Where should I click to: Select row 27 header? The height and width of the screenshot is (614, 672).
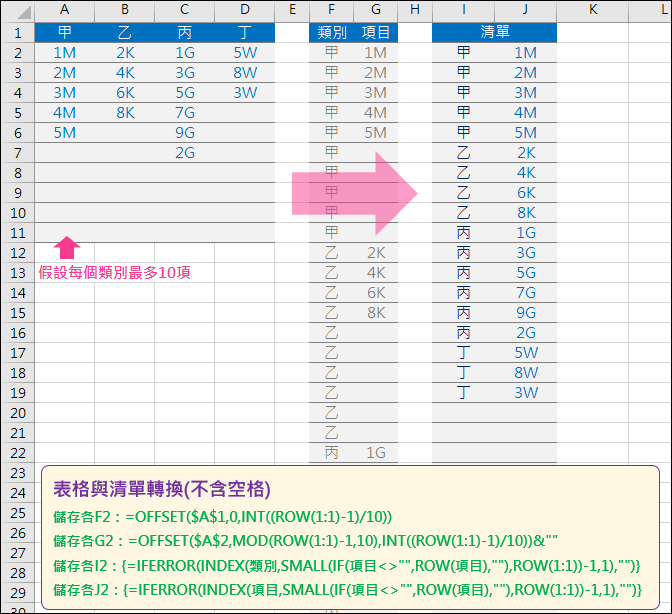(18, 553)
